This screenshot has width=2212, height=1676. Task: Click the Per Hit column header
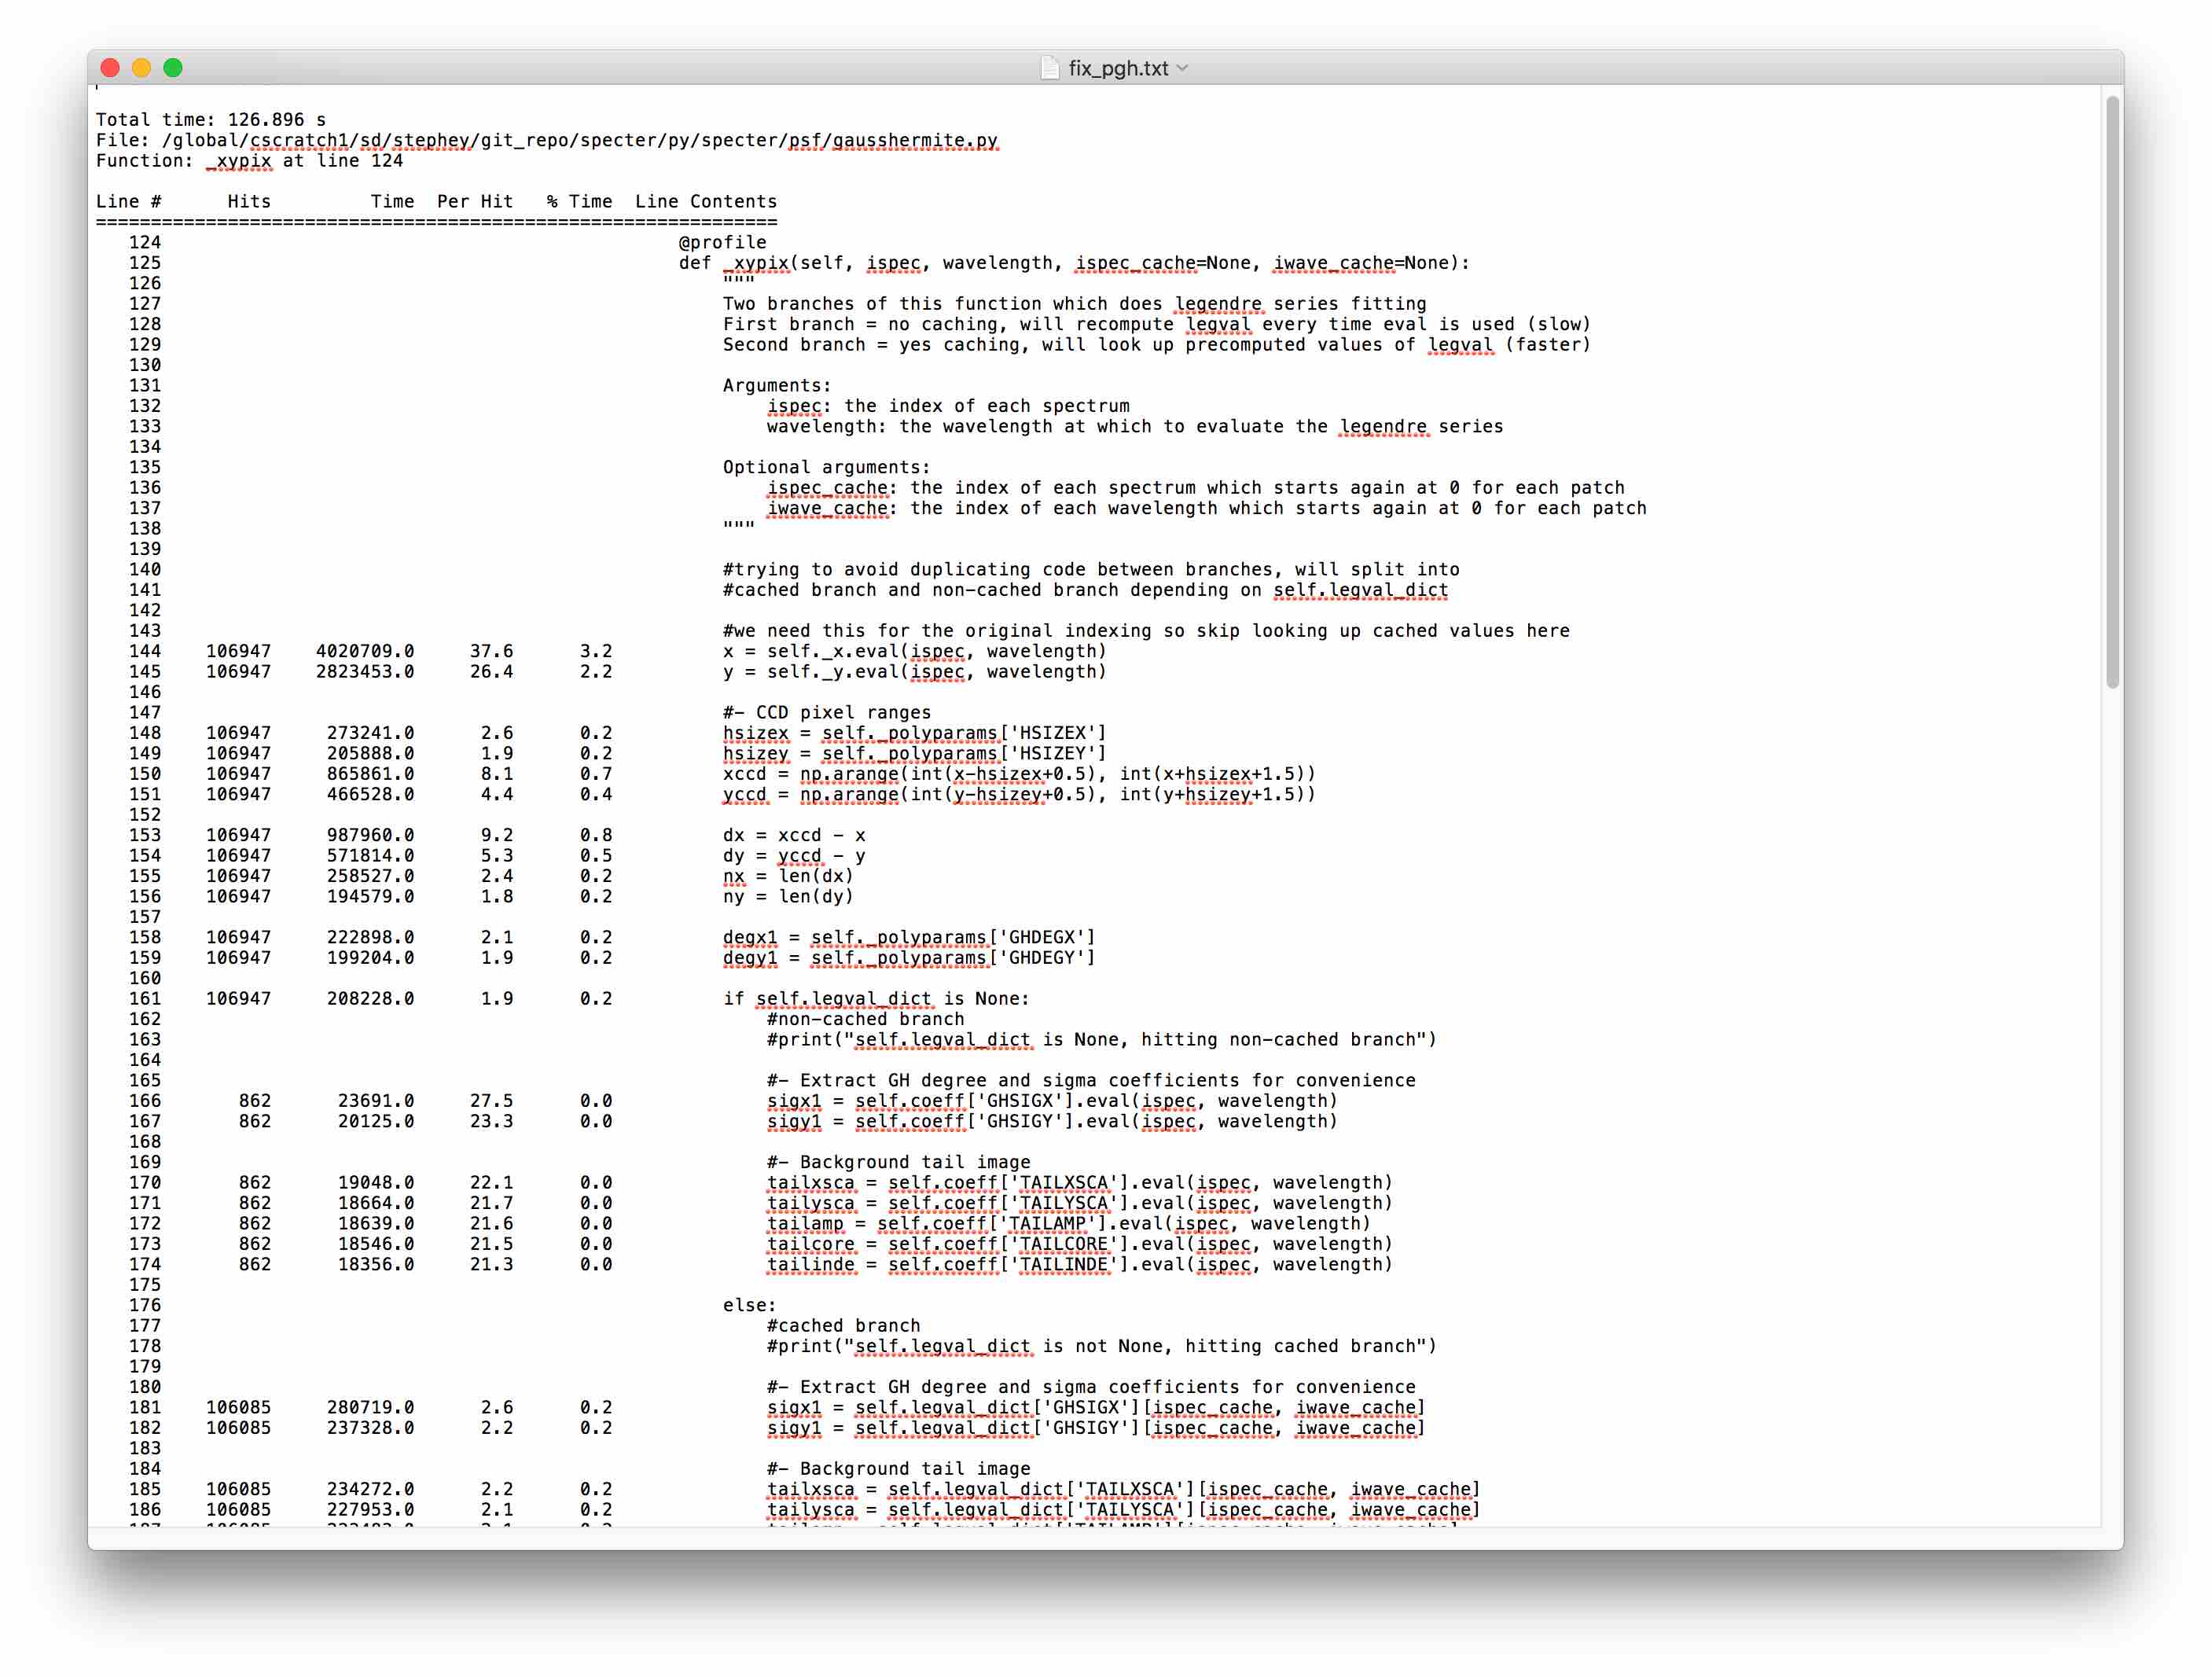tap(473, 200)
